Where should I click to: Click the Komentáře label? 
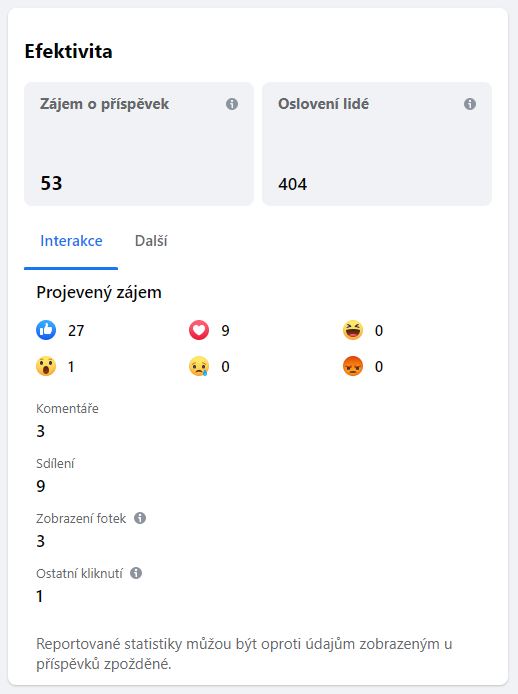pyautogui.click(x=67, y=408)
